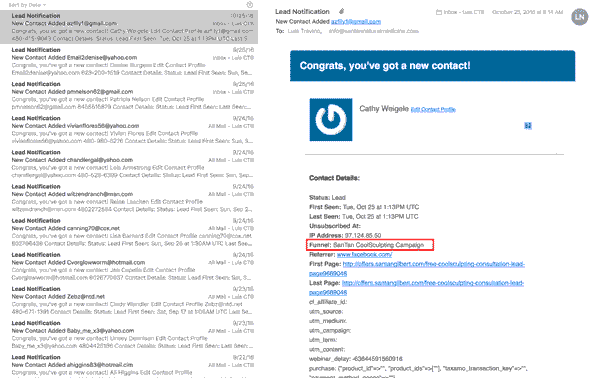Screen dimensions: 600x378
Task: Click the paperclip attachment icon in header
Action: (341, 11)
